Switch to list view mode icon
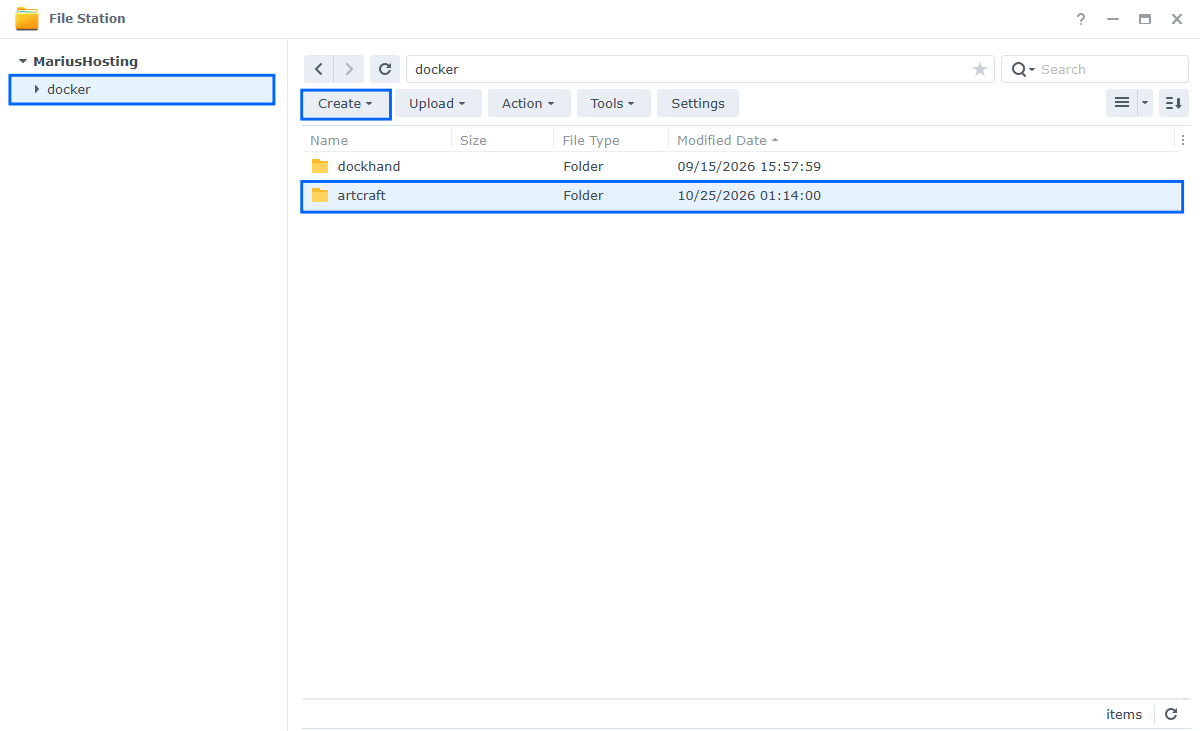 point(1122,102)
